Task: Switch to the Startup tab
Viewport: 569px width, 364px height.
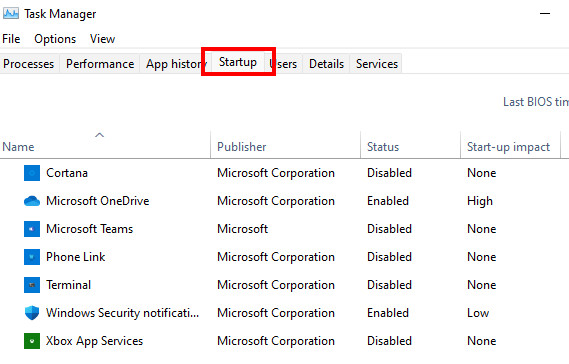Action: click(x=238, y=62)
